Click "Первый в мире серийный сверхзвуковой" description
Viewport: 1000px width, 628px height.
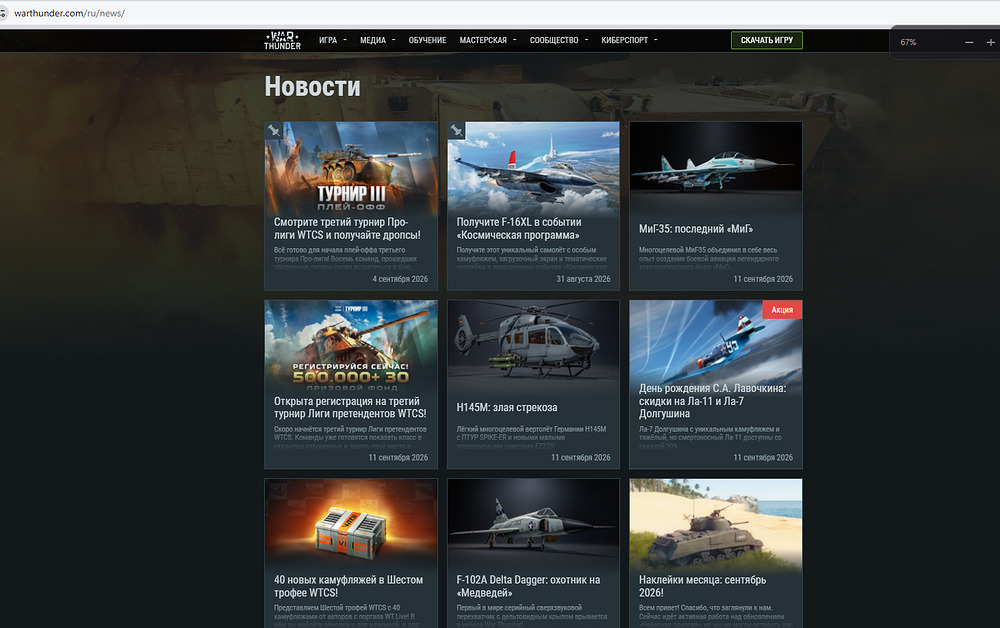pyautogui.click(x=531, y=615)
